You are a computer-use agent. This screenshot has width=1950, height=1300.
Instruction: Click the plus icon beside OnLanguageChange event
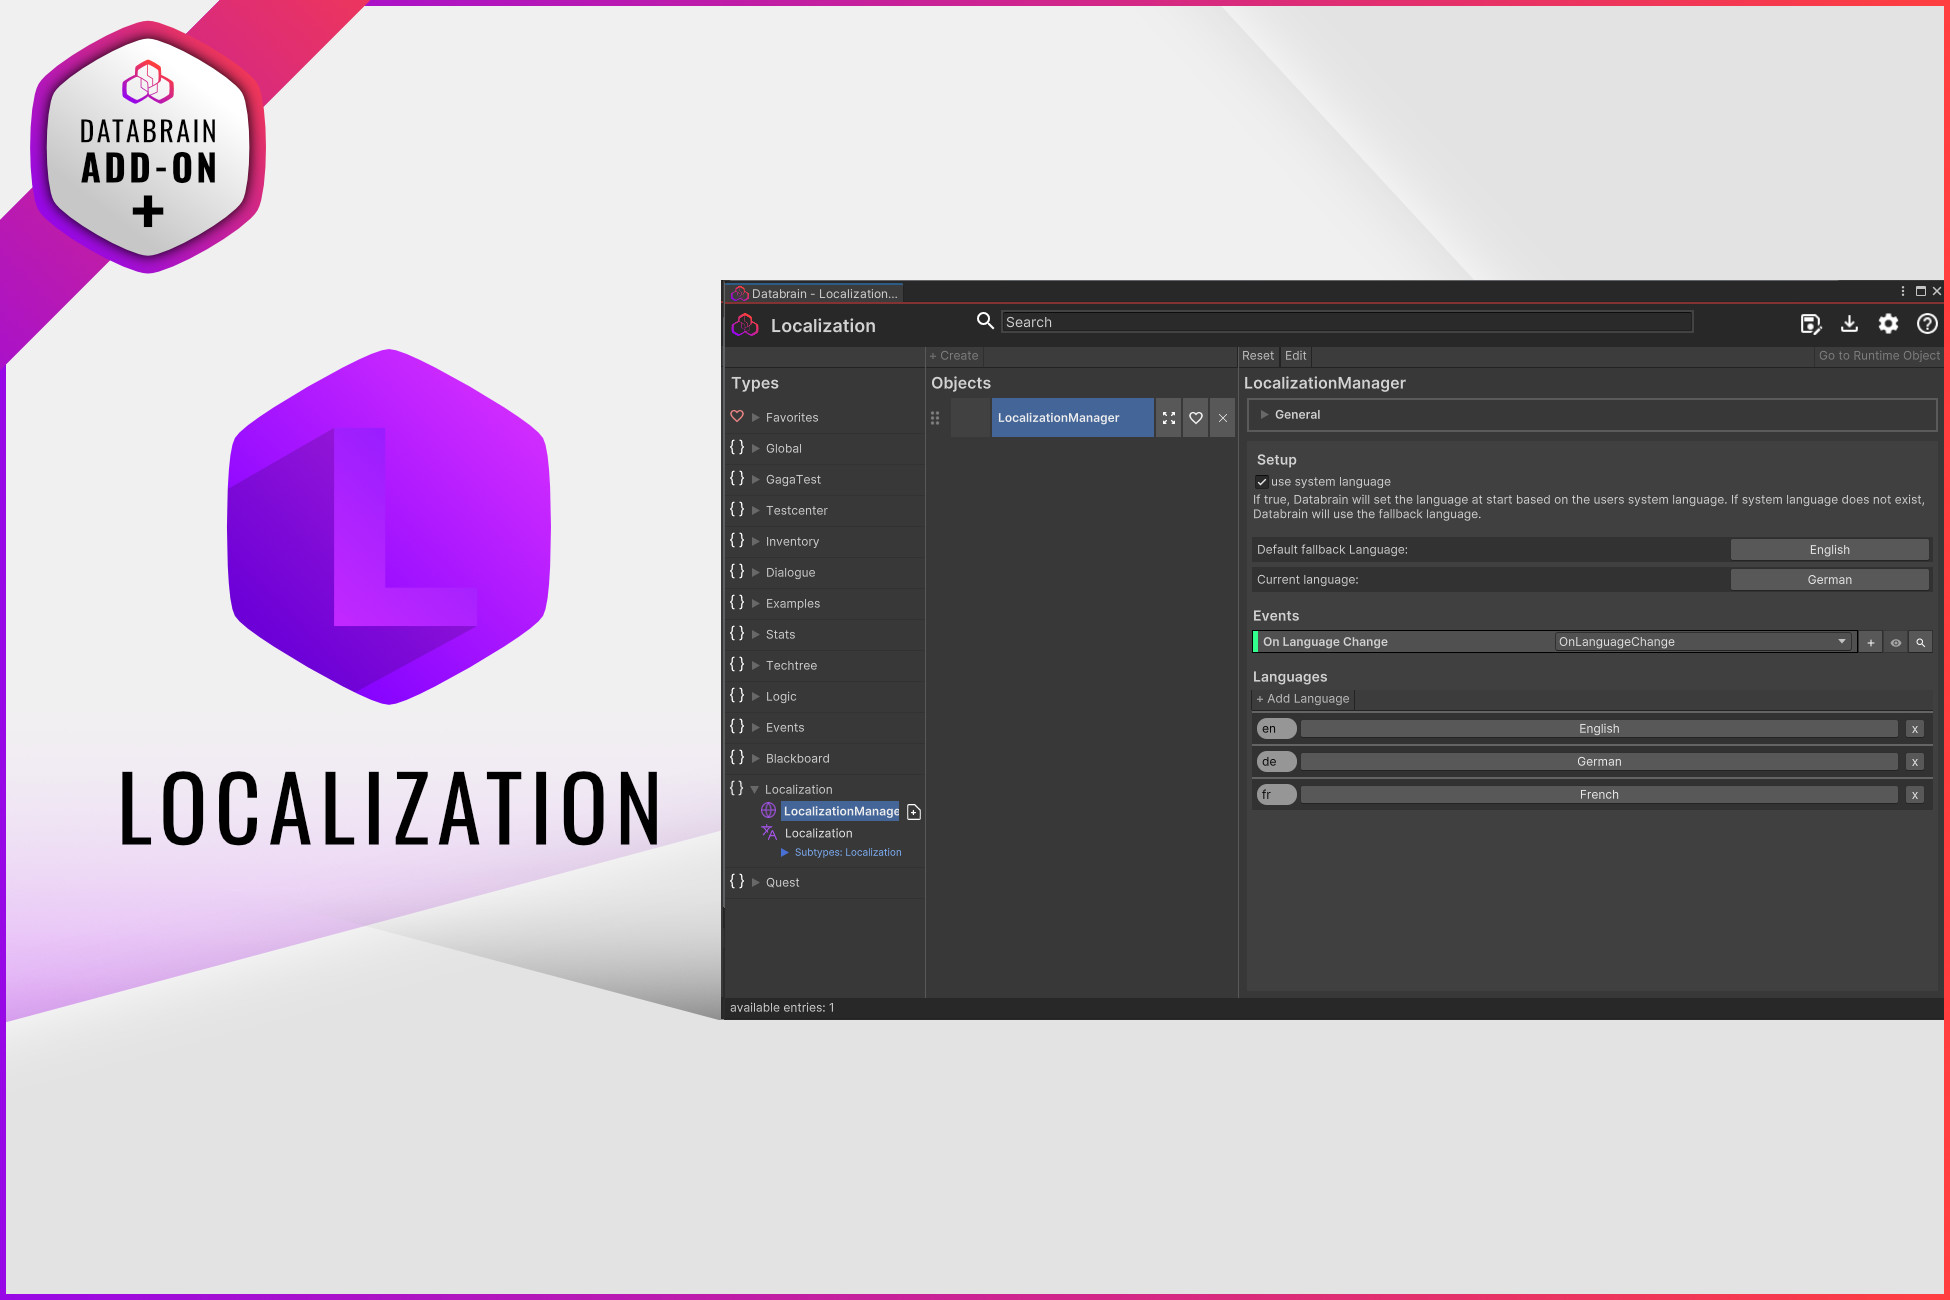coord(1870,641)
